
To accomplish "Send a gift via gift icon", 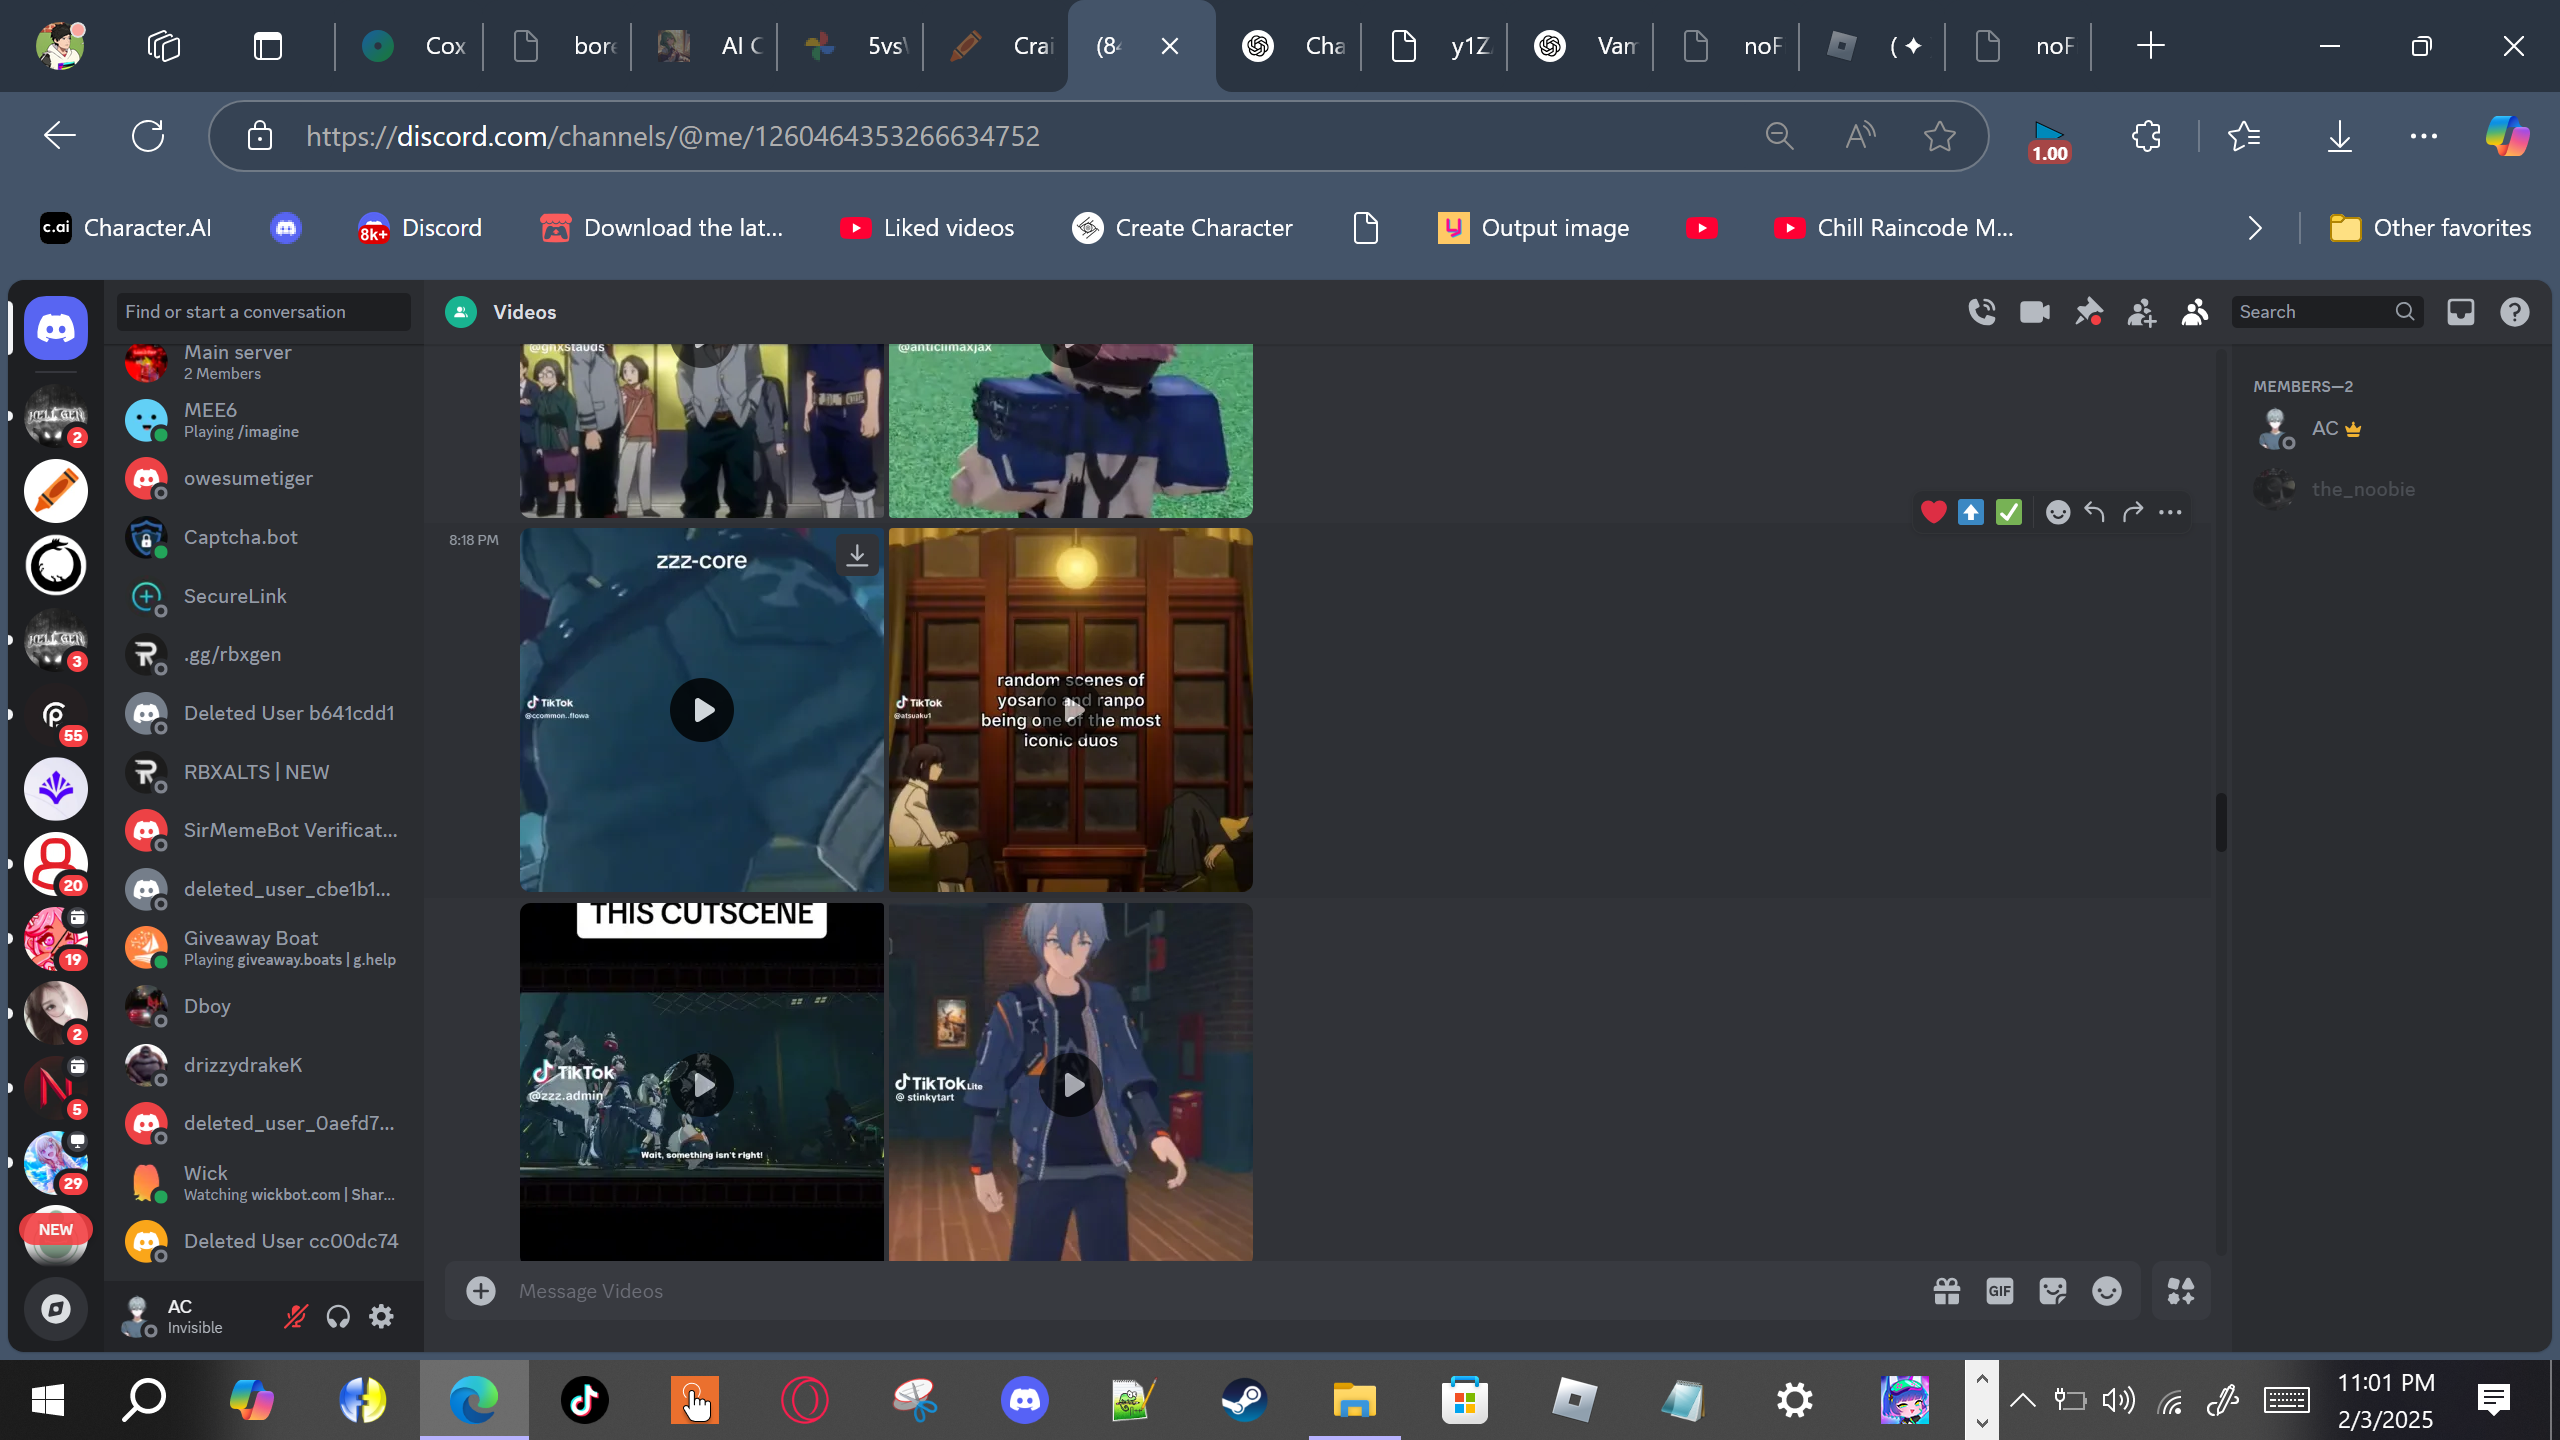I will [x=1946, y=1291].
